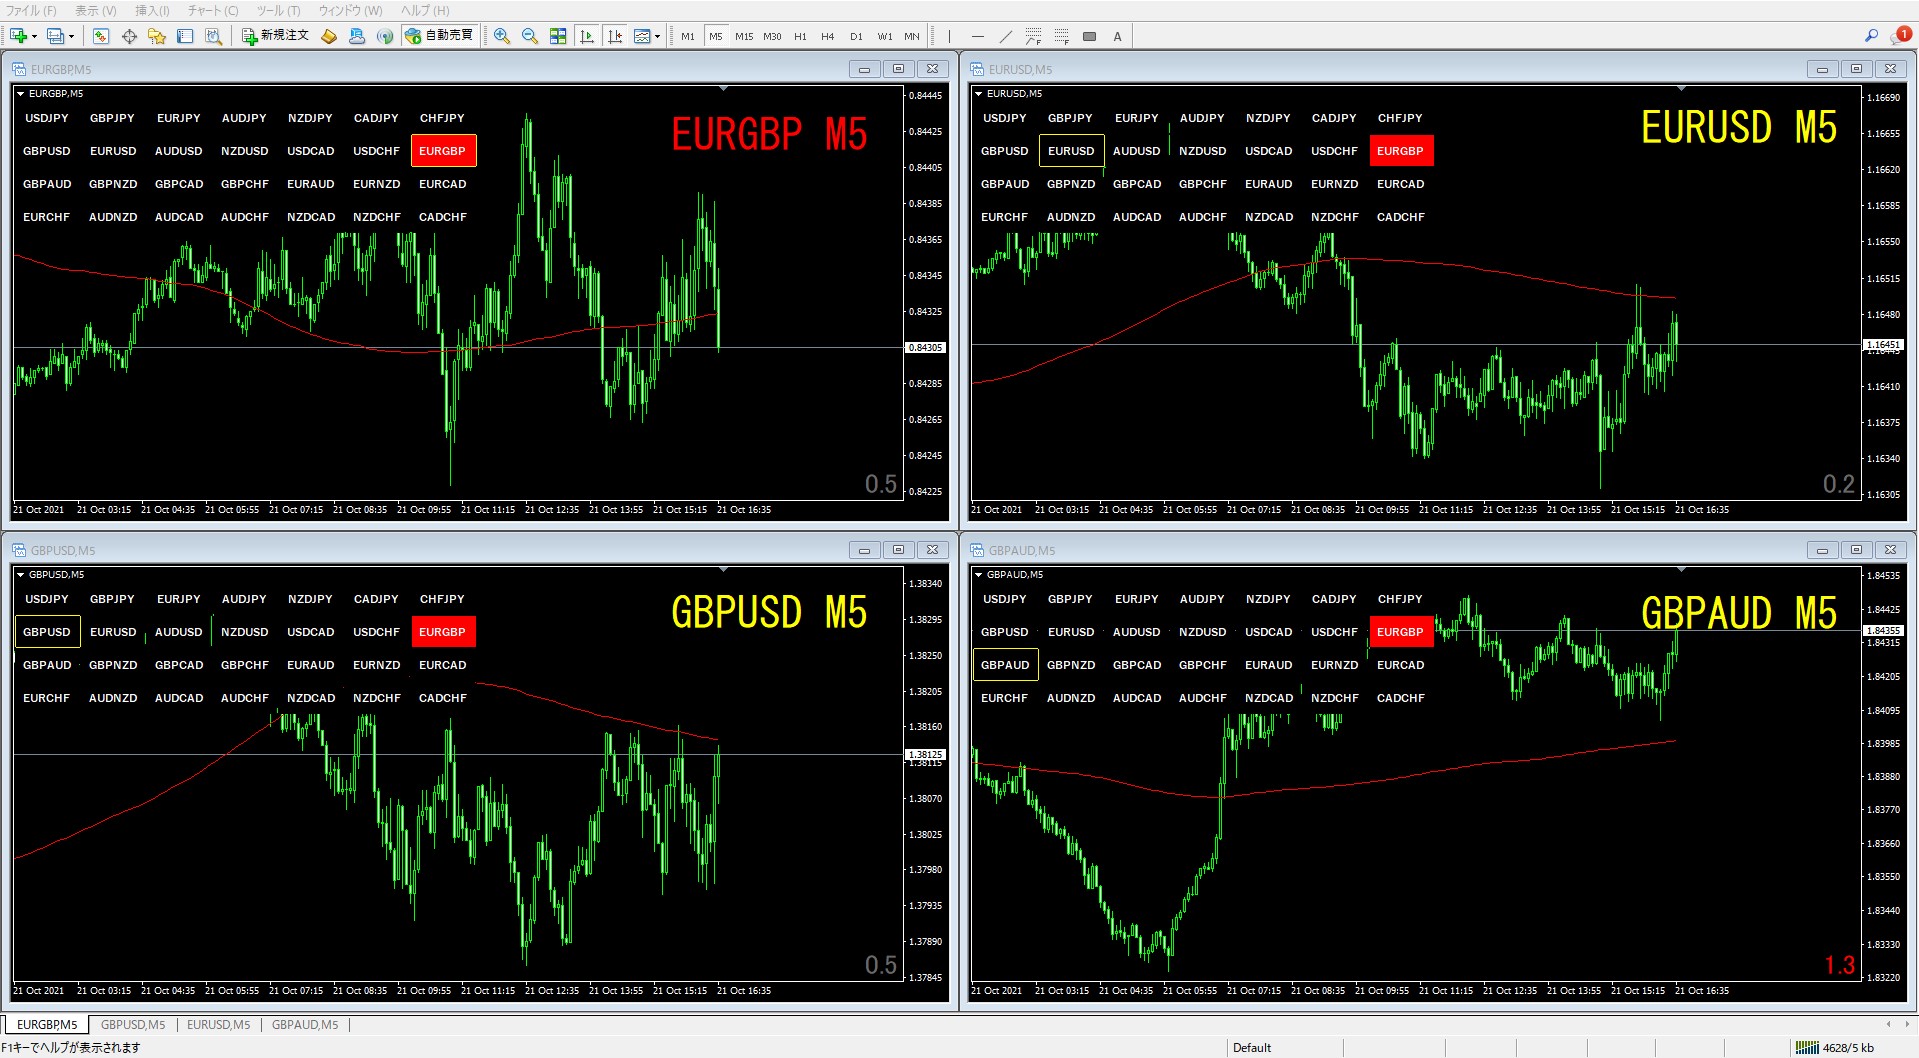Open the 挿入 (I) menu
The image size is (1919, 1058).
152,11
